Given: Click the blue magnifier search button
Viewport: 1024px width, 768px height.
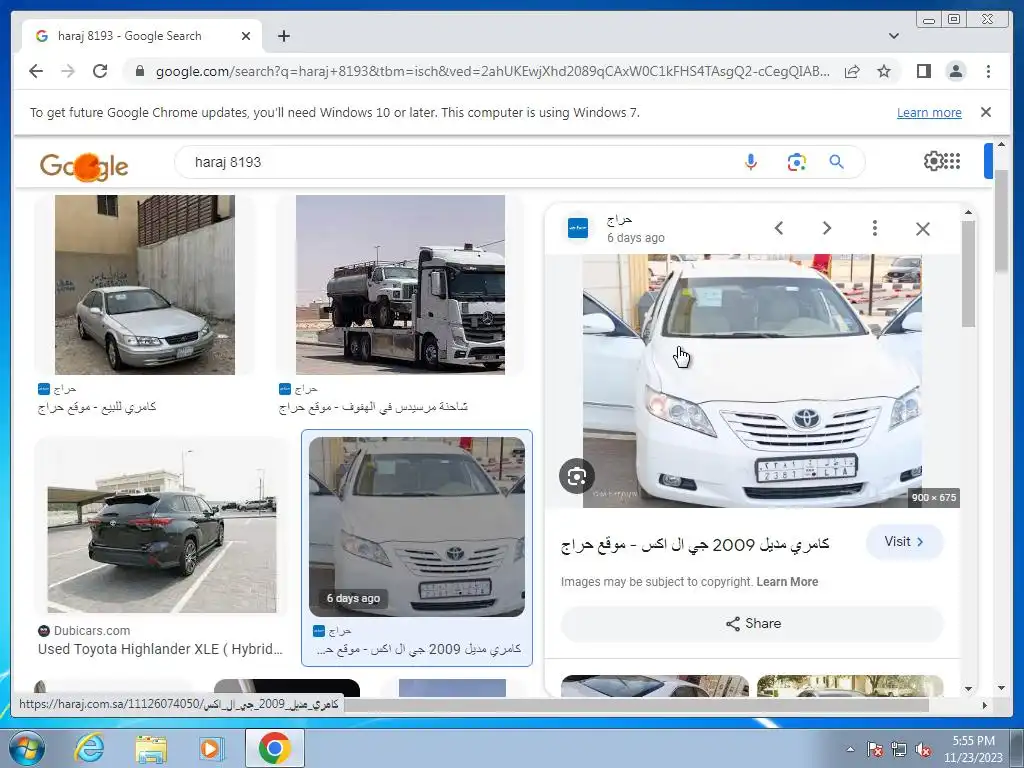Looking at the screenshot, I should [x=836, y=162].
